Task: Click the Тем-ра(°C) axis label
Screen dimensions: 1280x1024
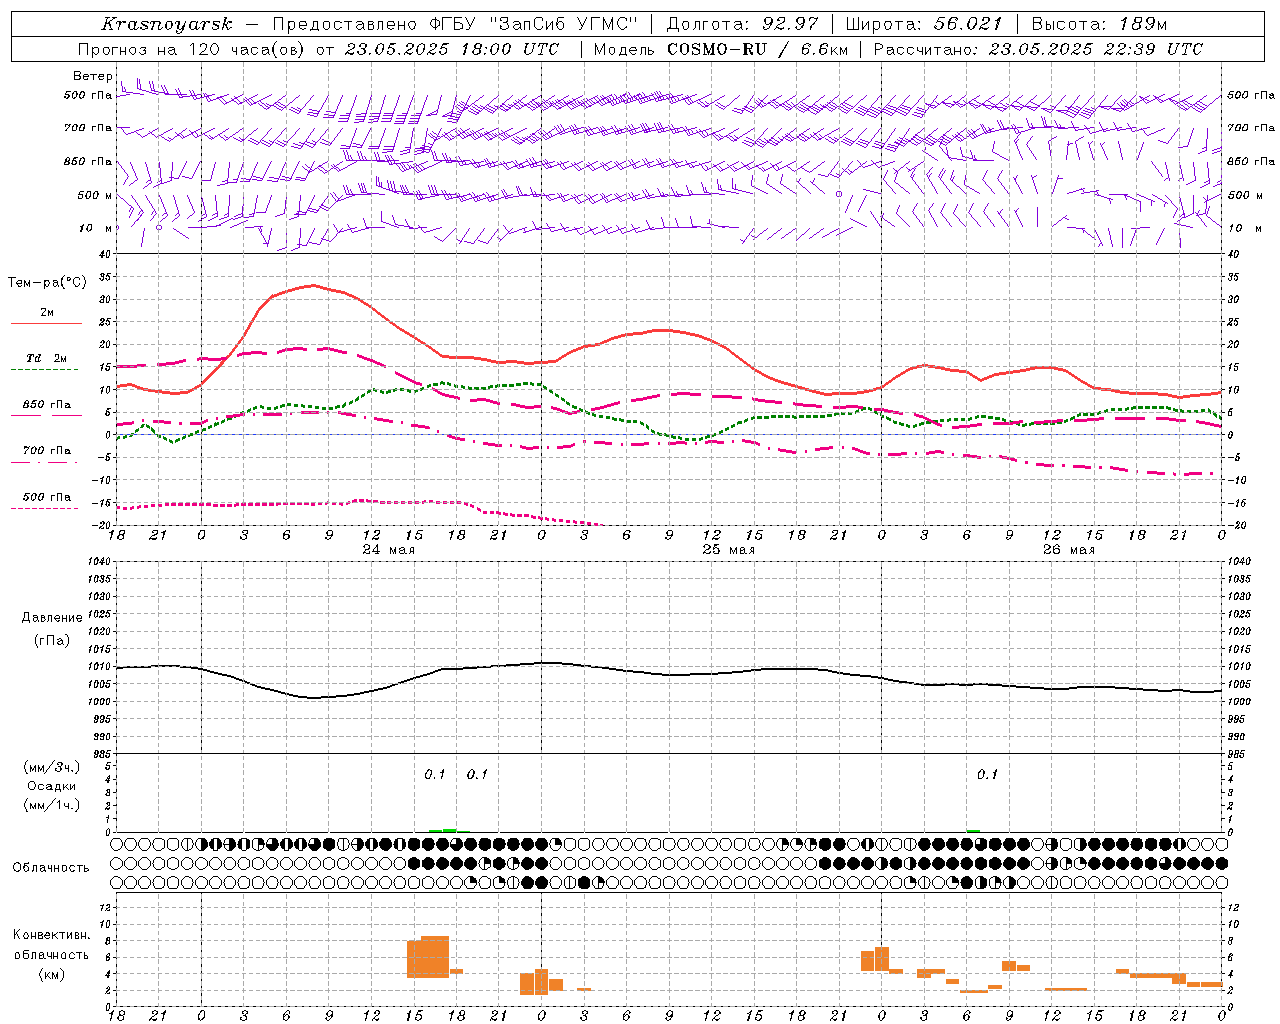Action: (47, 283)
